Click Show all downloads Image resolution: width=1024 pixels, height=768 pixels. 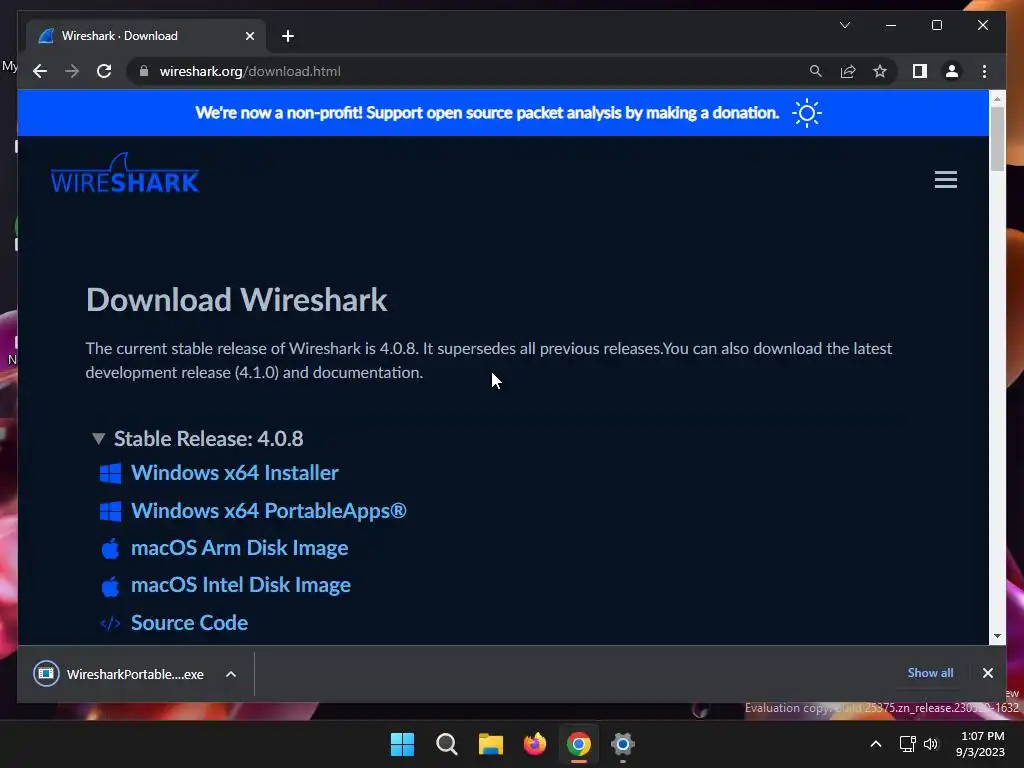coord(930,673)
